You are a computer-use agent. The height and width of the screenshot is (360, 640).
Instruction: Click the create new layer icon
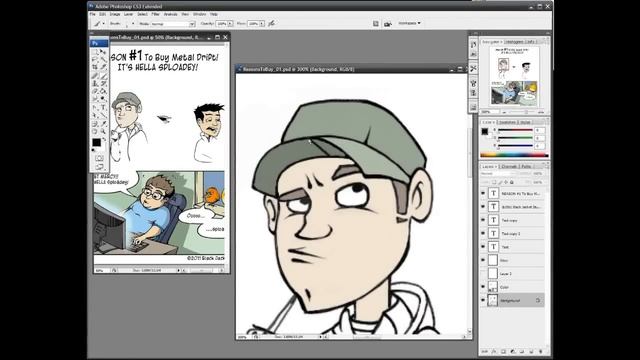(531, 351)
